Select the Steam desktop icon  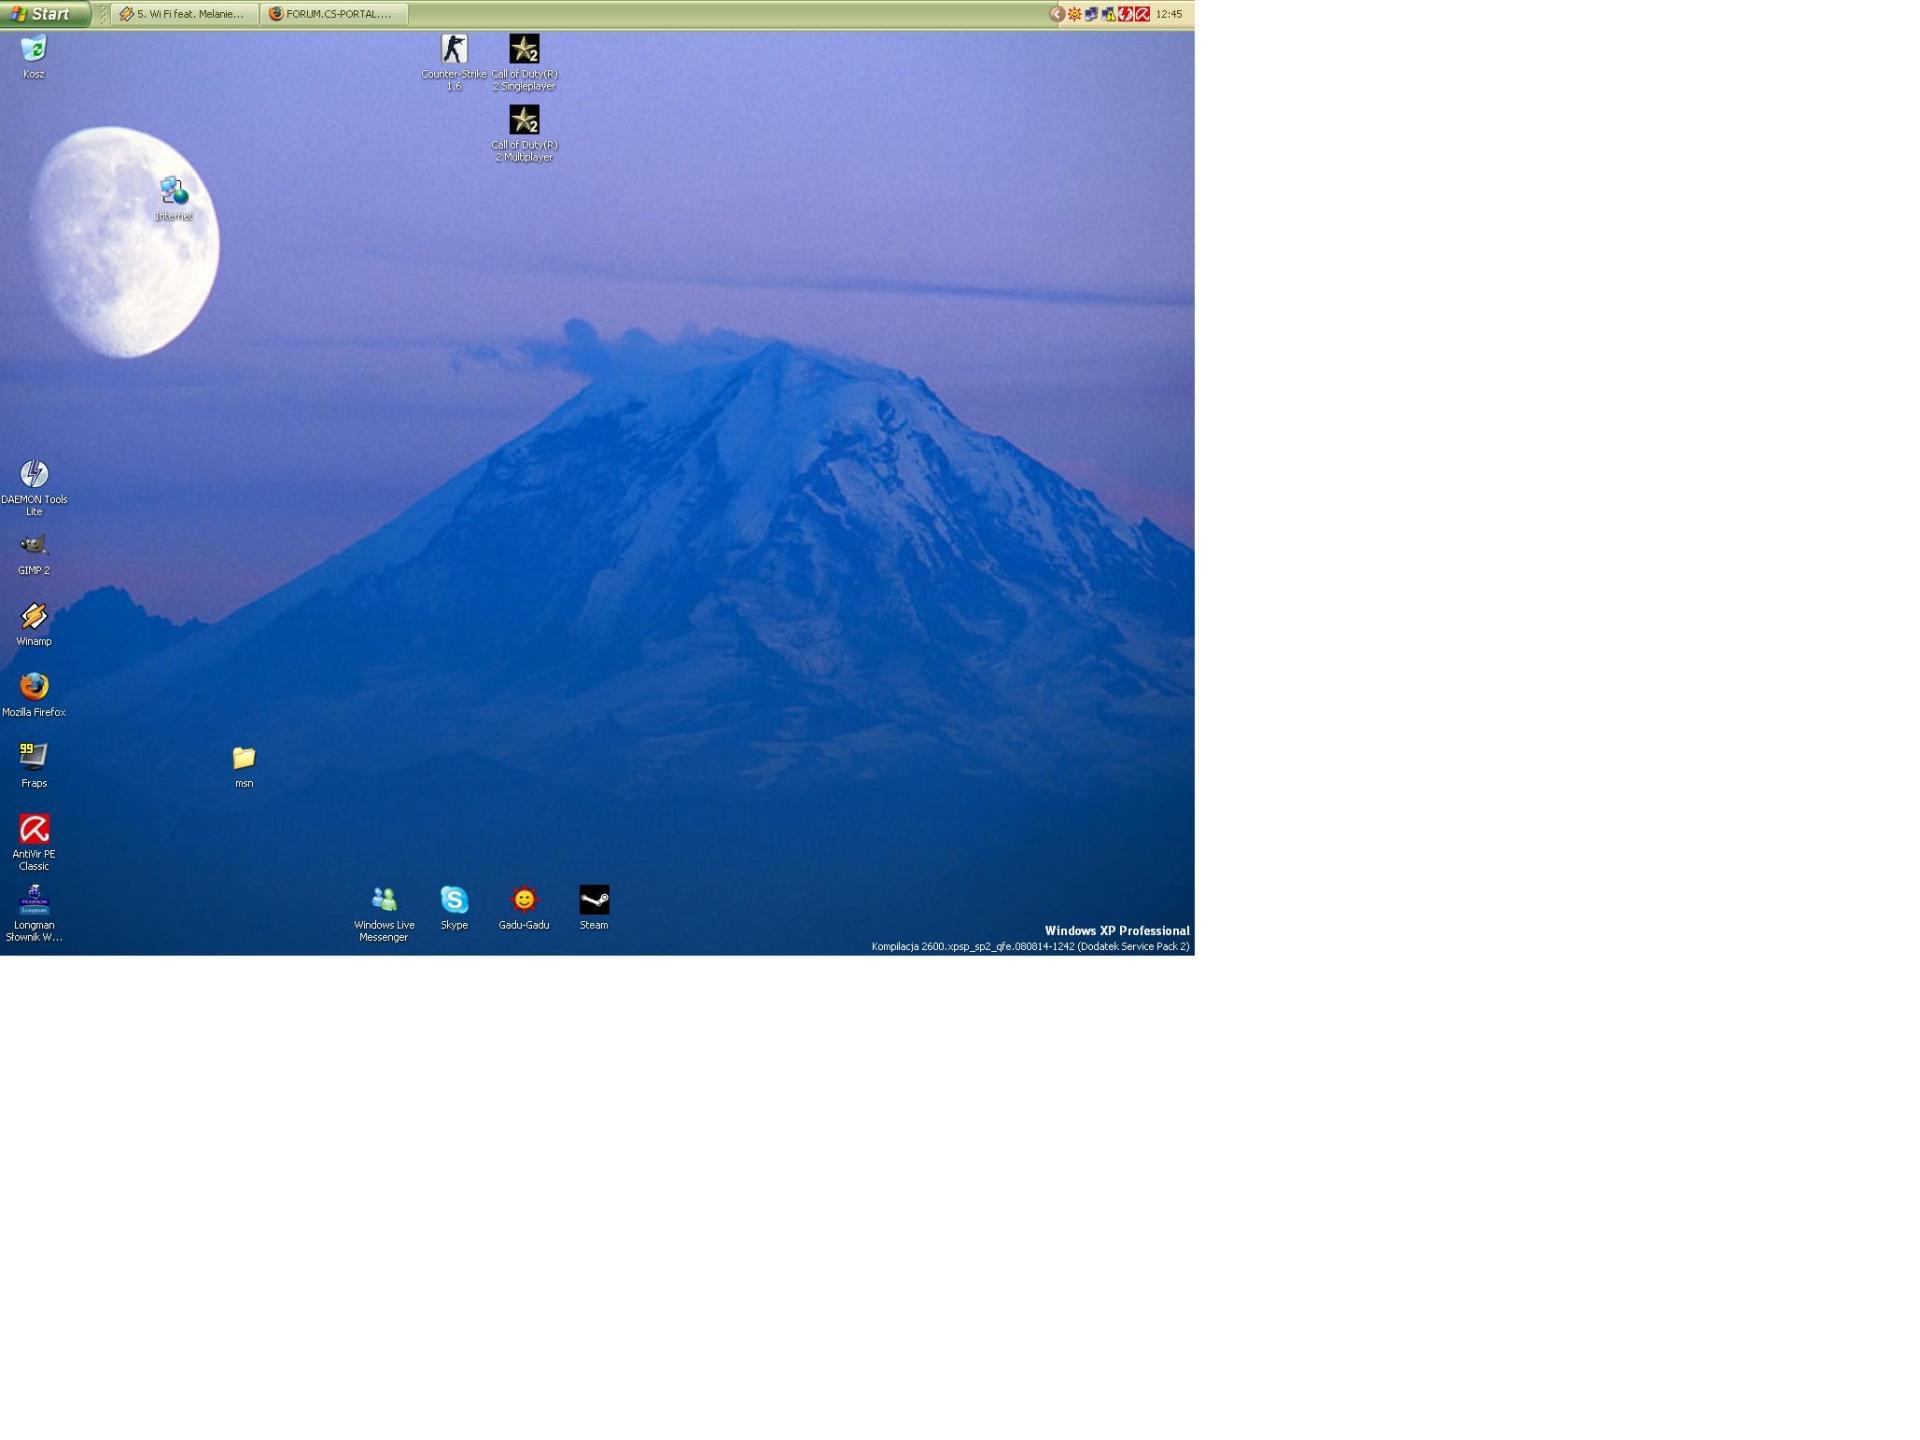point(594,908)
